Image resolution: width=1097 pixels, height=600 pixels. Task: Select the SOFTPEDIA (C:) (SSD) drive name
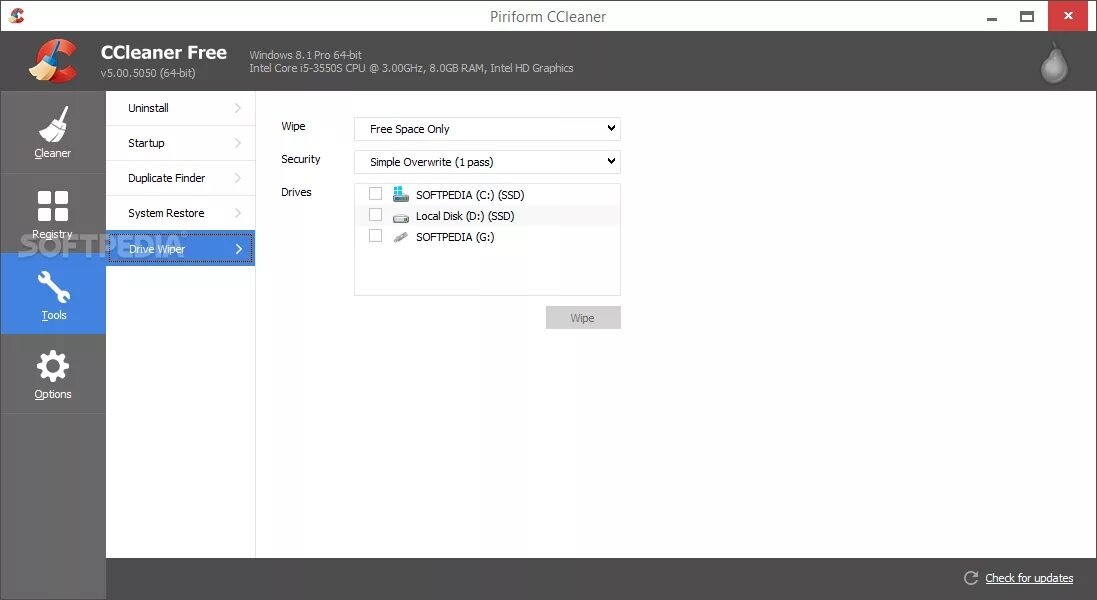[x=469, y=195]
